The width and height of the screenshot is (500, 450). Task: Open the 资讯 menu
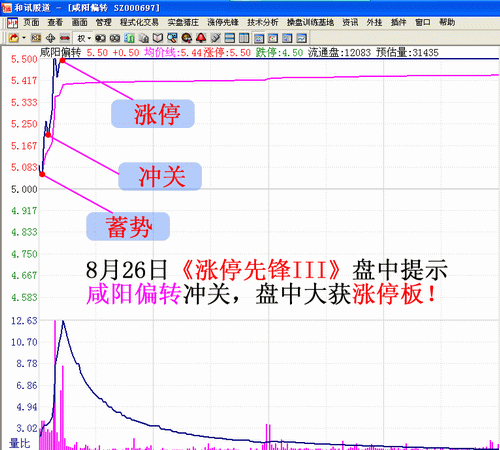(350, 22)
